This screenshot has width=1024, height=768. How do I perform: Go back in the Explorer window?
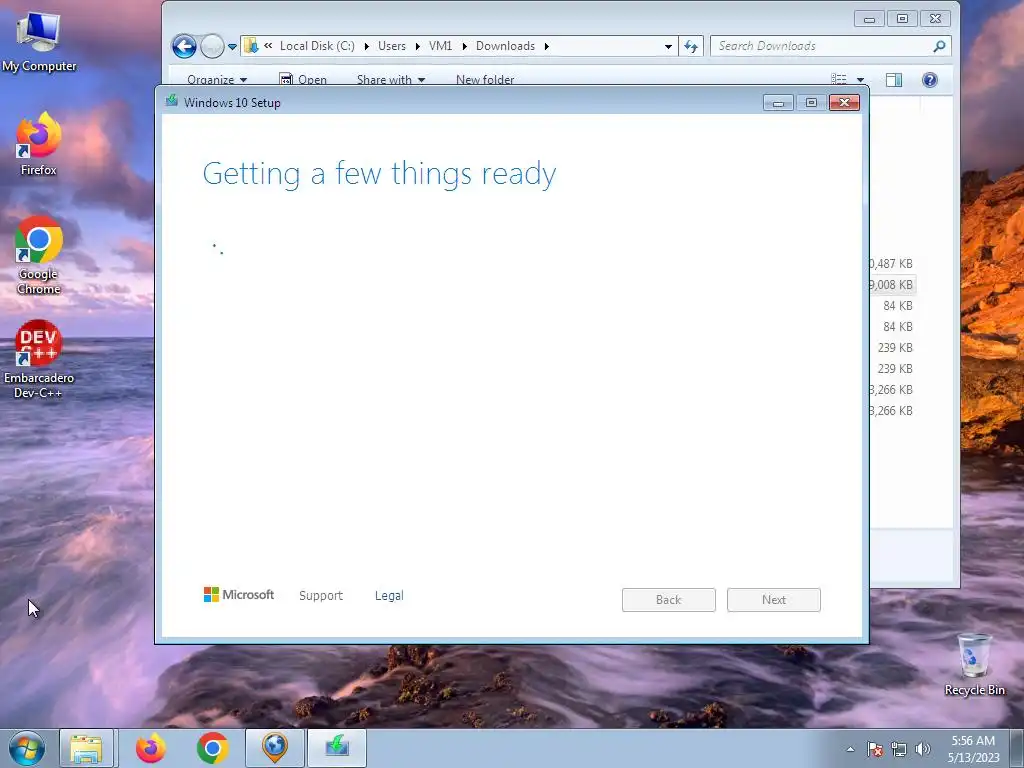click(x=184, y=46)
